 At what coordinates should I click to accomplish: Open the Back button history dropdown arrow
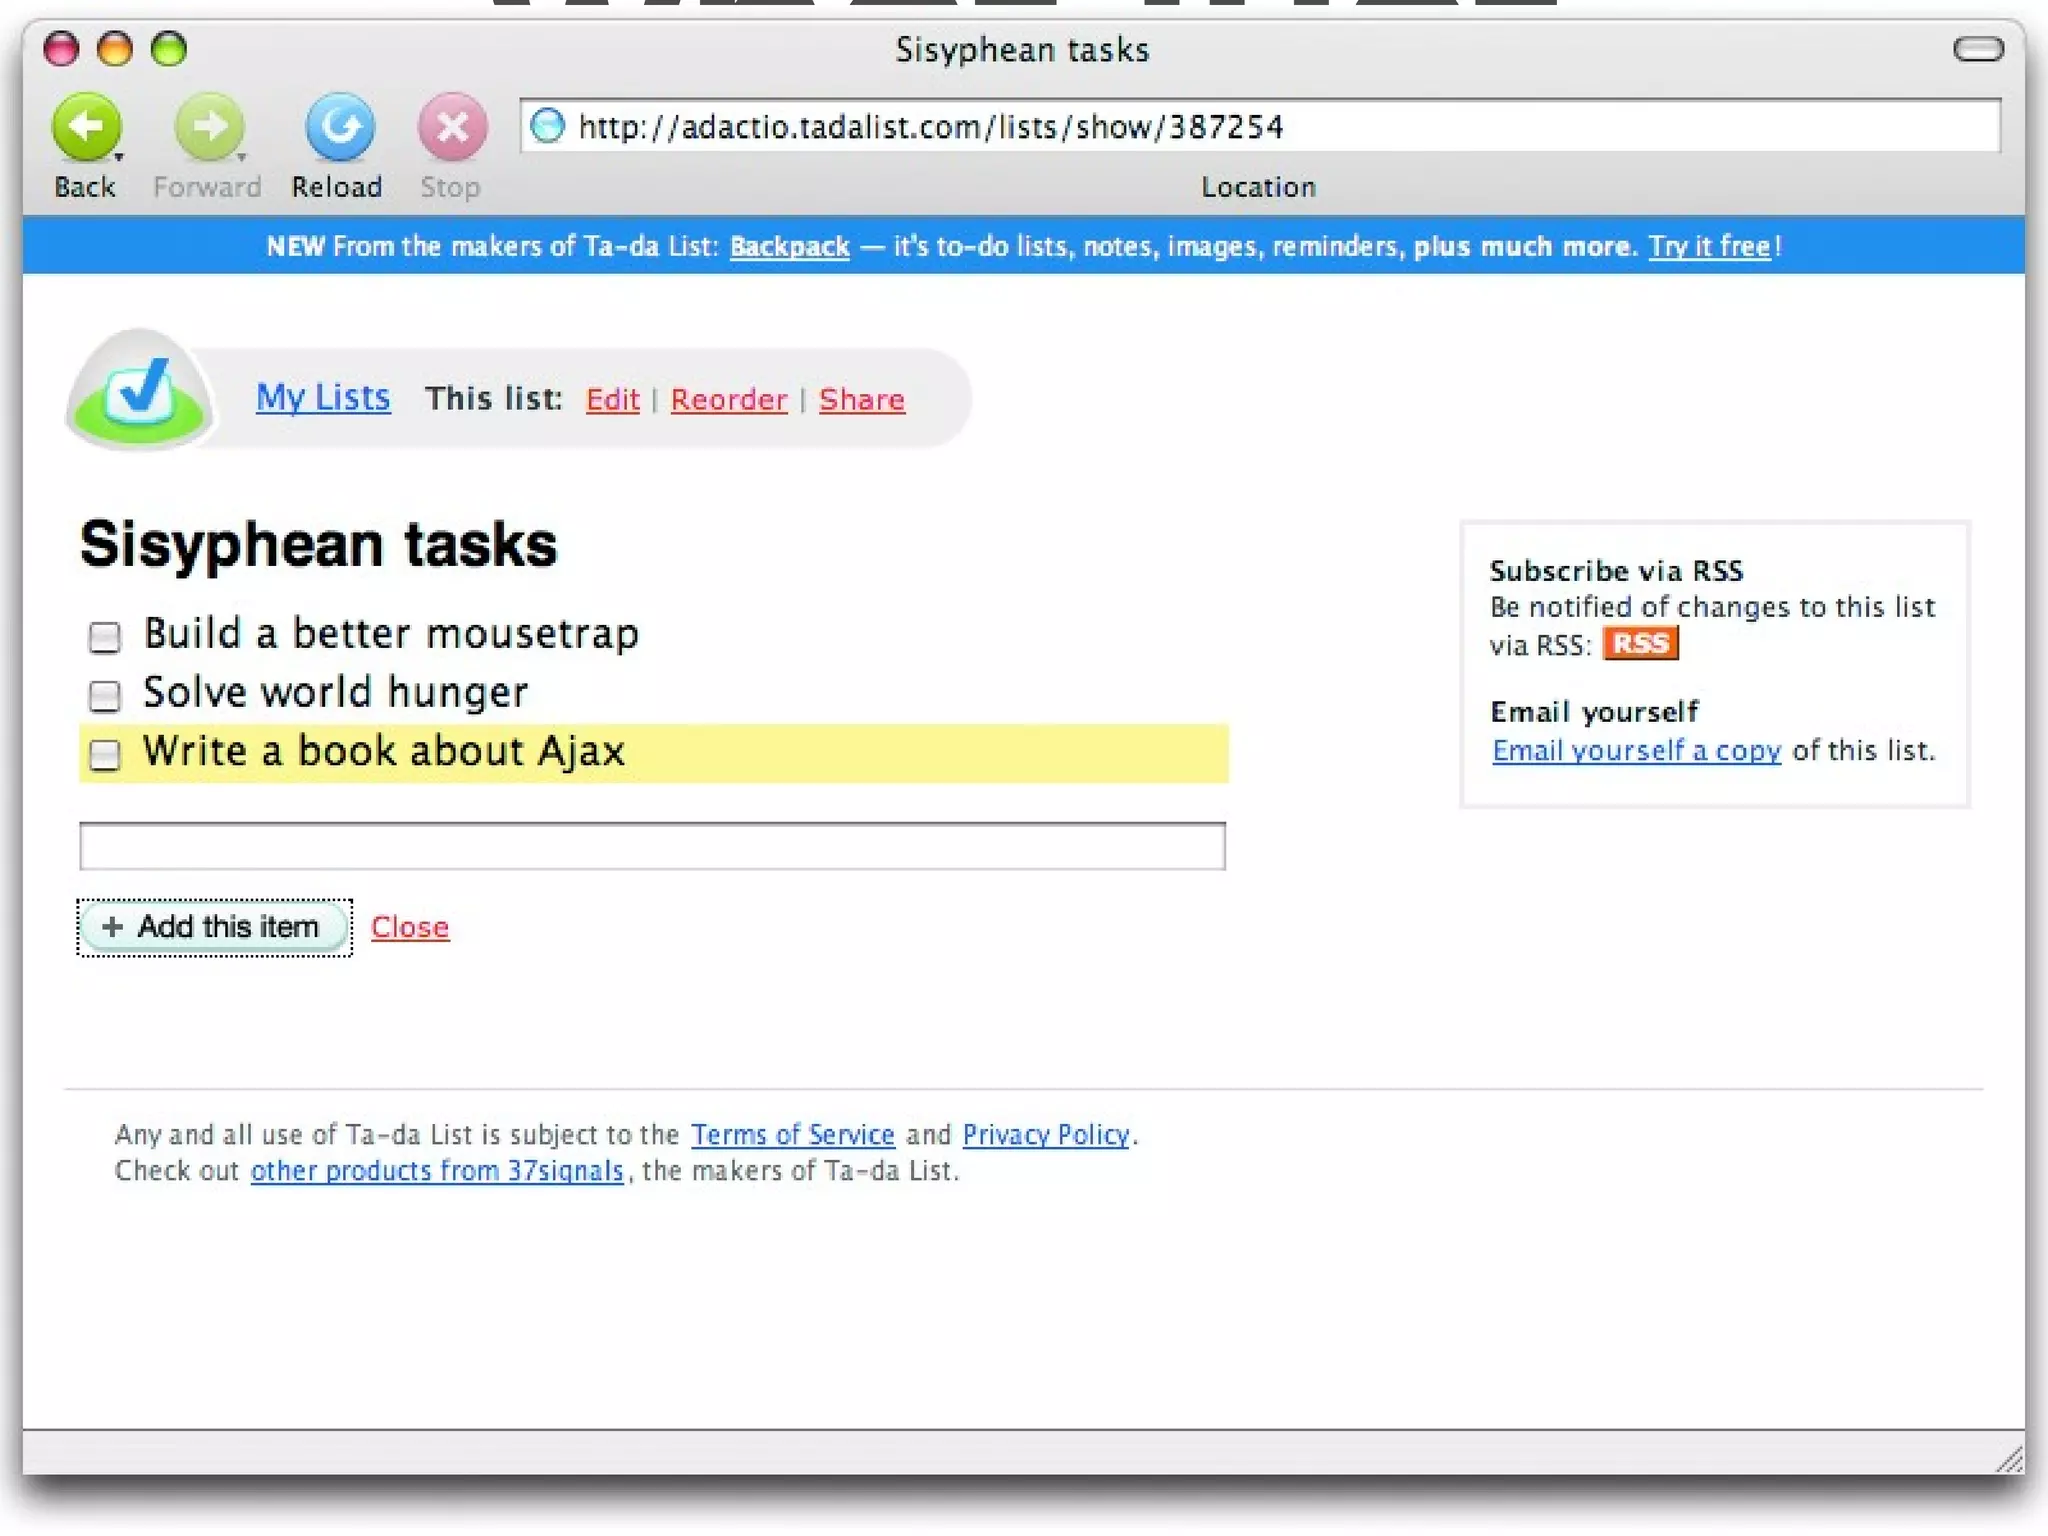point(119,157)
